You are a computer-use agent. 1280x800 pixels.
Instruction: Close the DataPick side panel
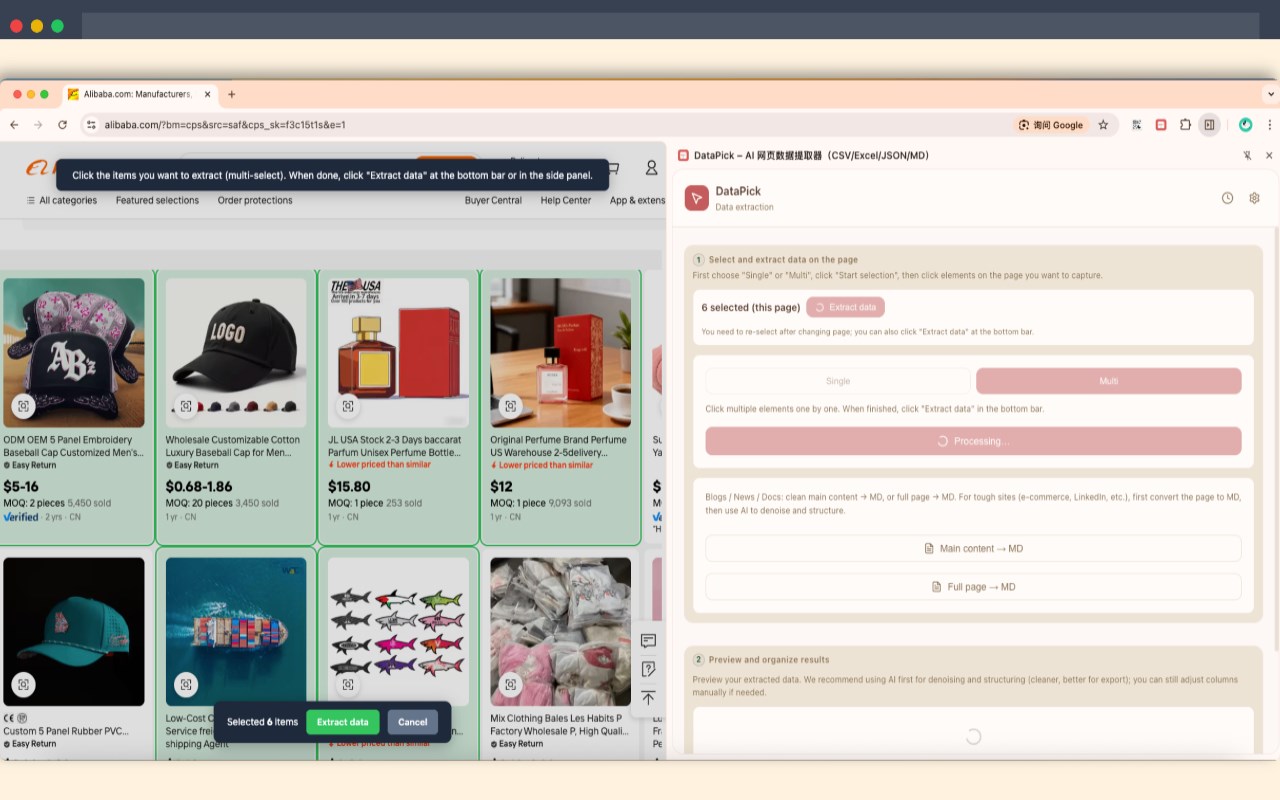[x=1269, y=156]
